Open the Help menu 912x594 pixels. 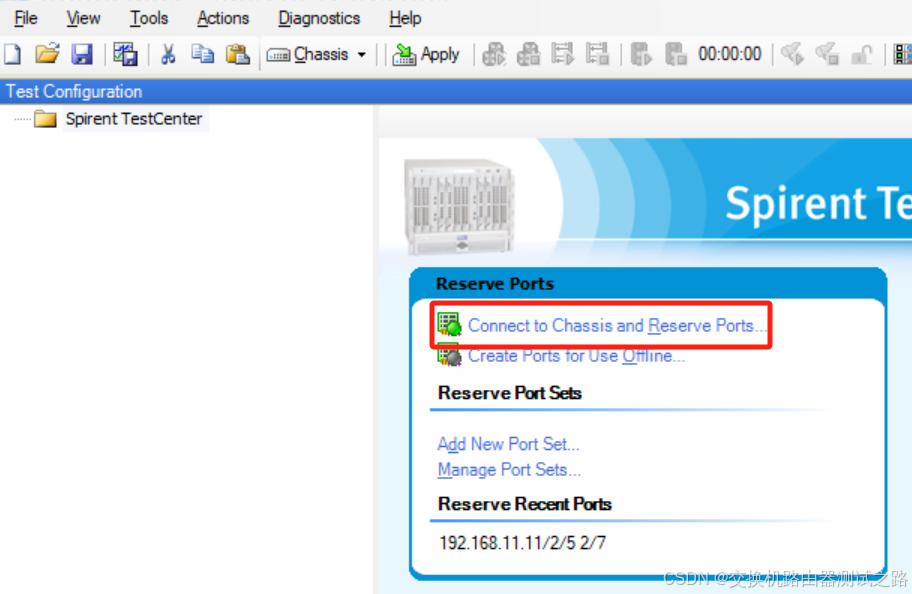click(x=405, y=19)
